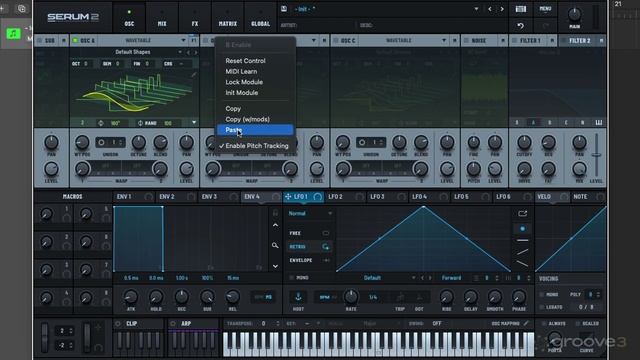Enable OSC C
The image size is (640, 360).
[x=336, y=40]
